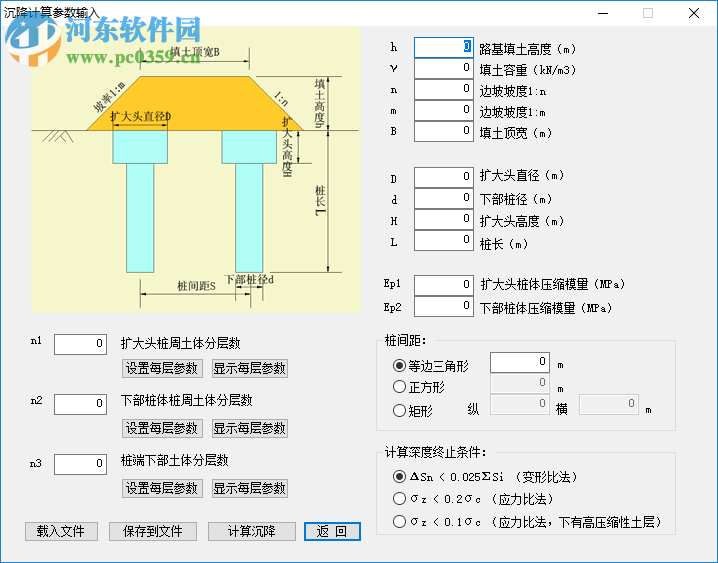Click the 矩形 横 spacing field
This screenshot has width=718, height=563.
pyautogui.click(x=609, y=405)
